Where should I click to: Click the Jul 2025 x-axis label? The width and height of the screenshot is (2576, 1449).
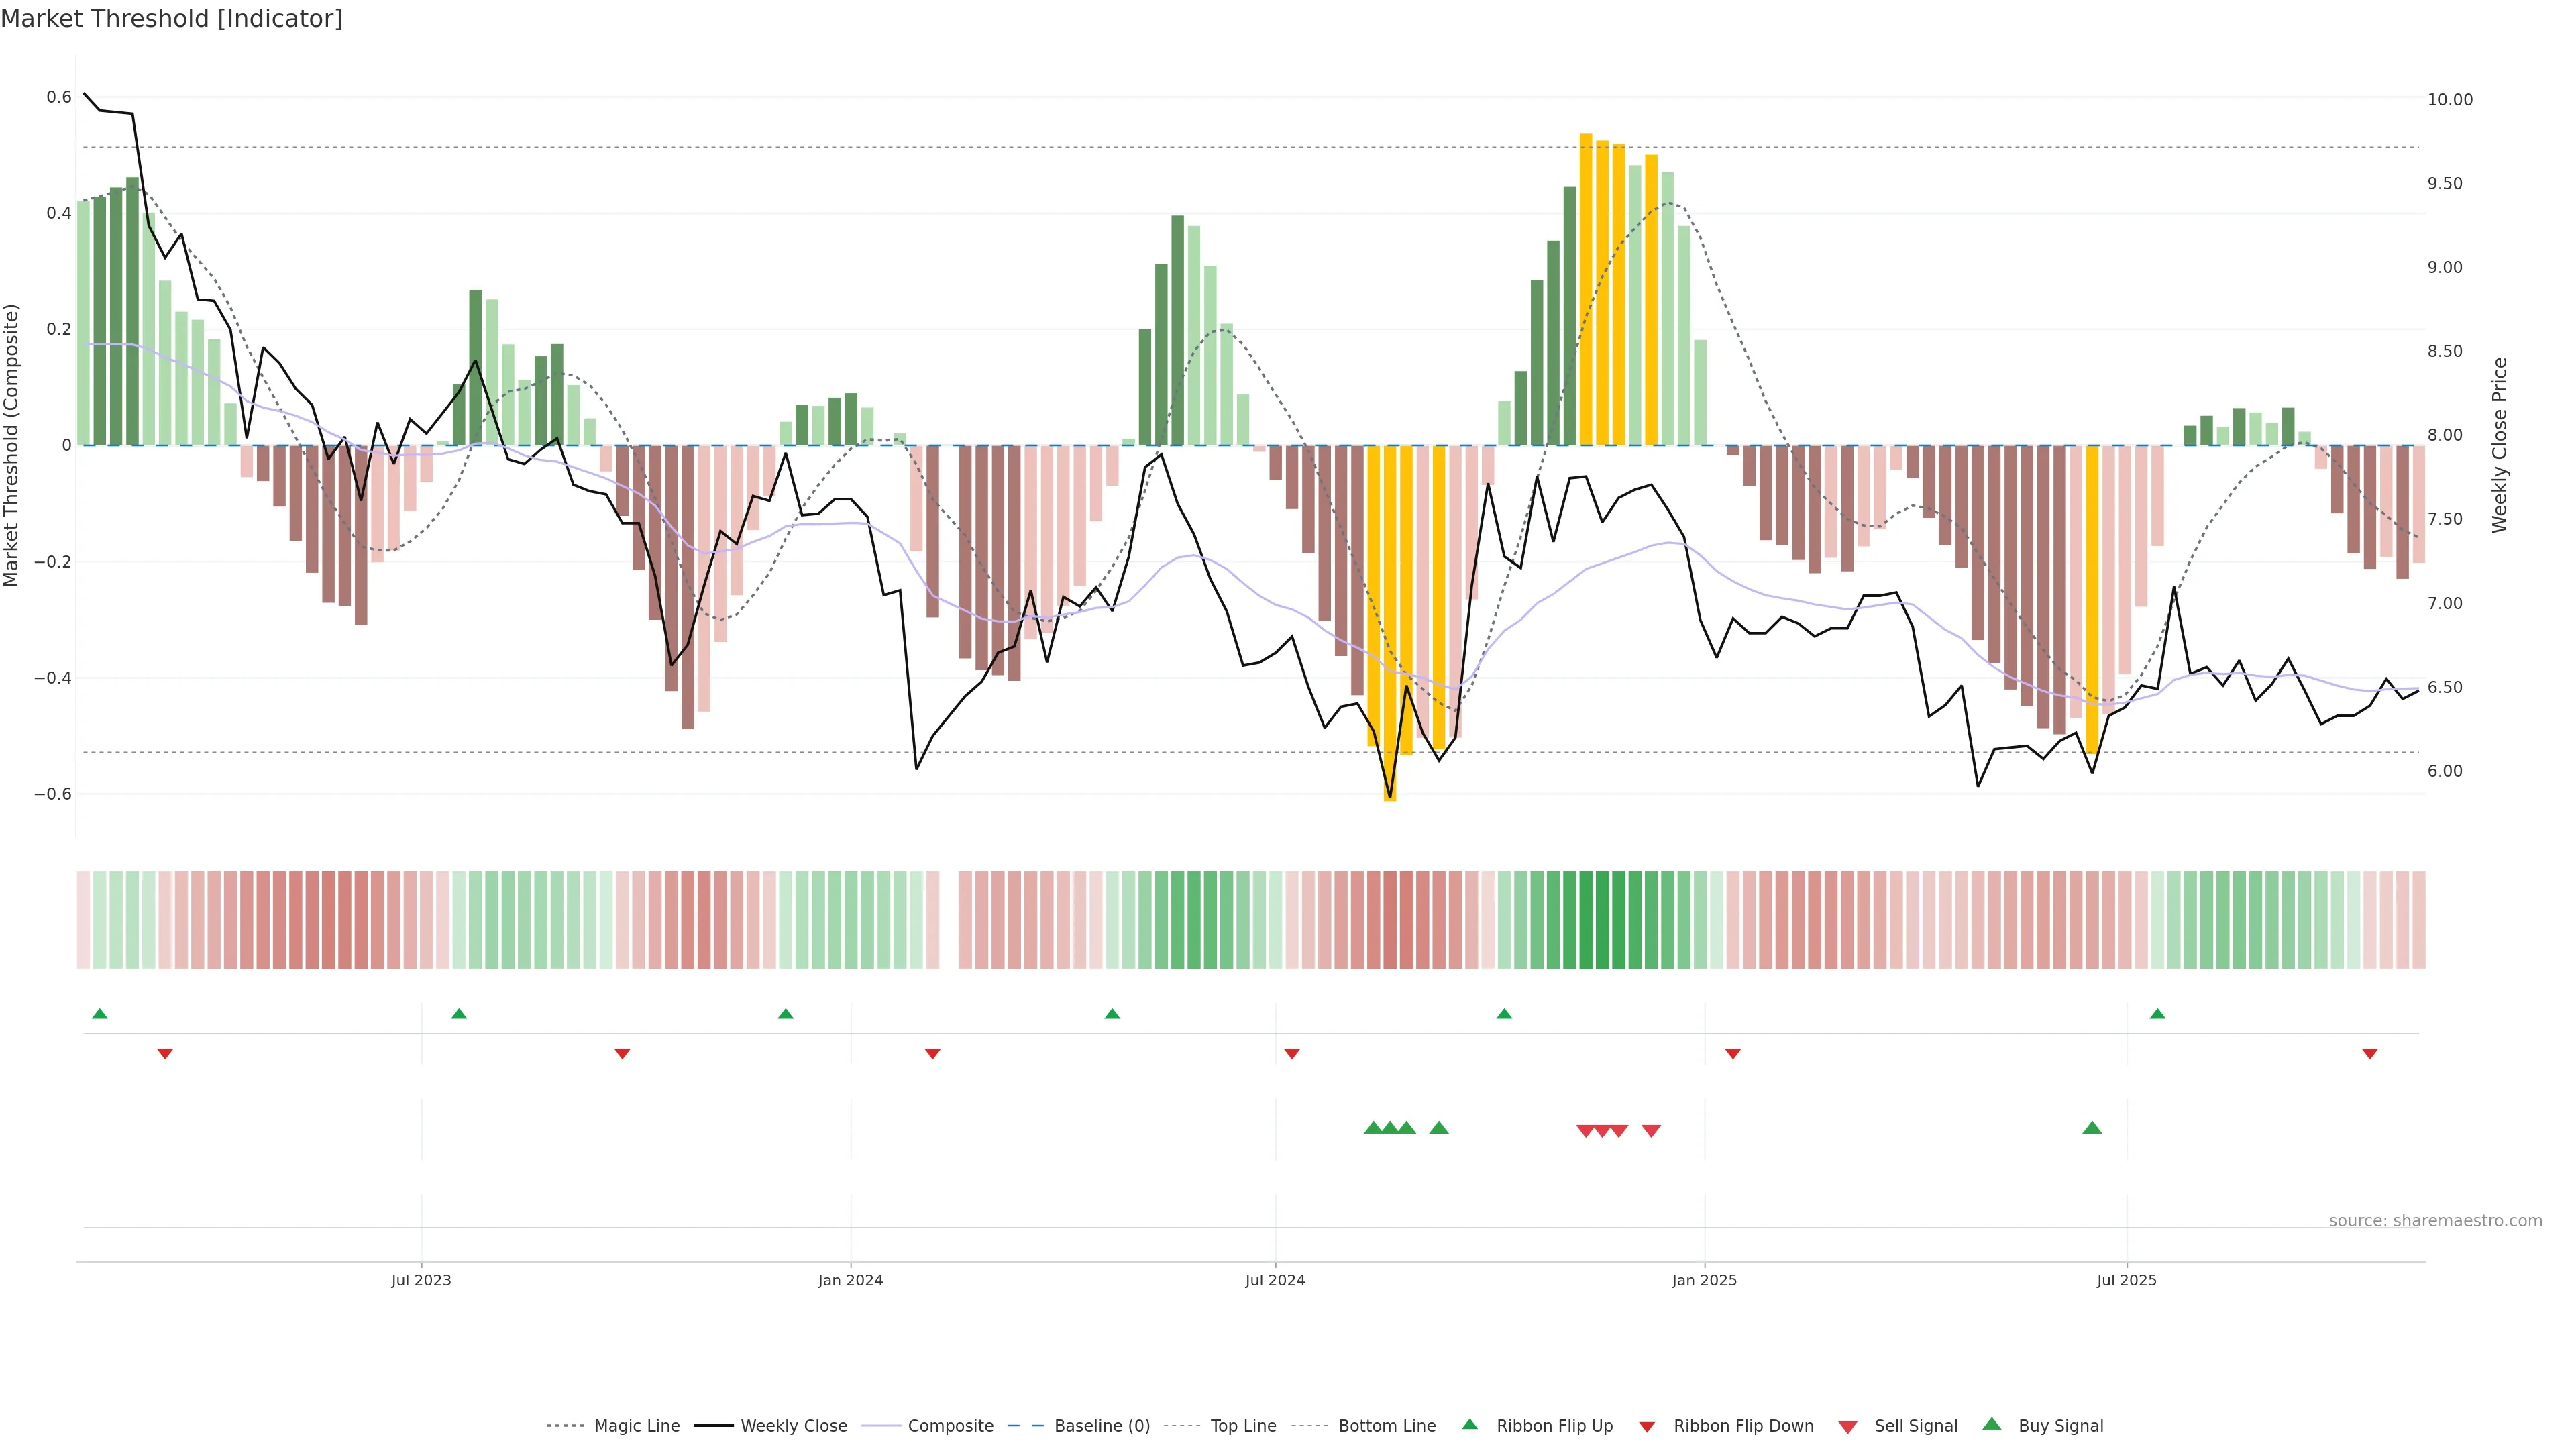[x=2127, y=1280]
